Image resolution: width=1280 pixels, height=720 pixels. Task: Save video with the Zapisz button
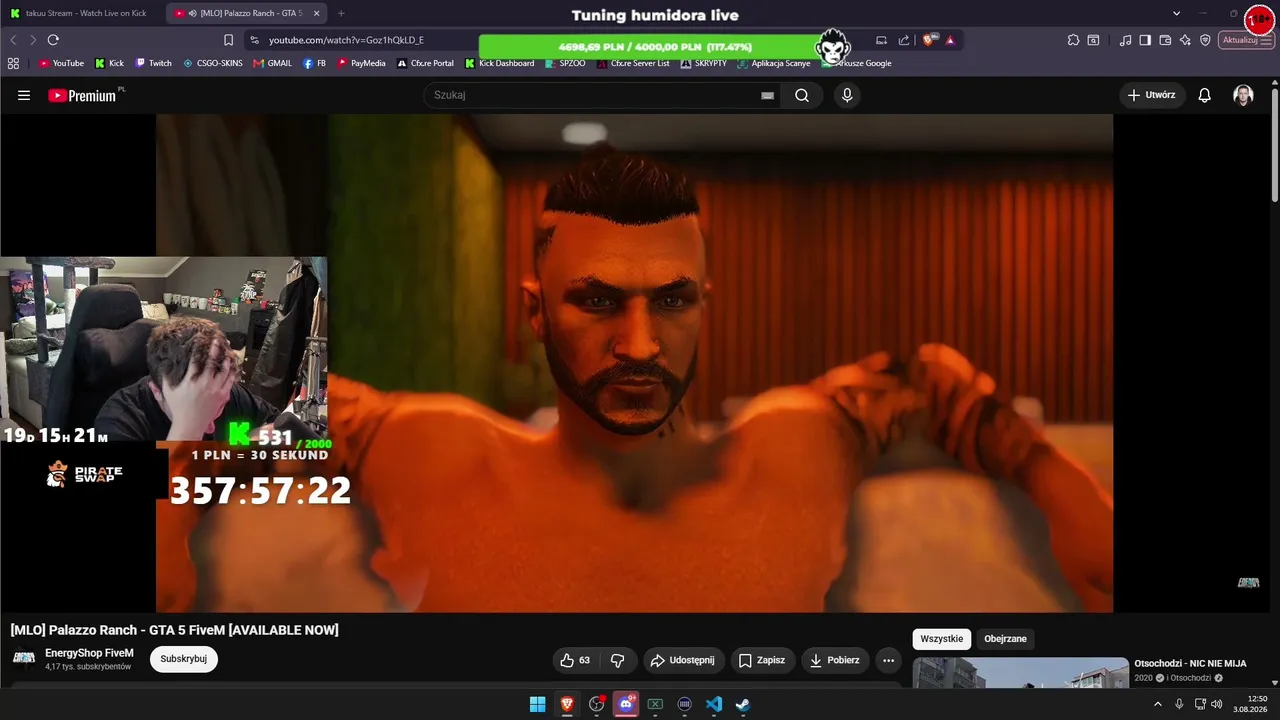[761, 660]
